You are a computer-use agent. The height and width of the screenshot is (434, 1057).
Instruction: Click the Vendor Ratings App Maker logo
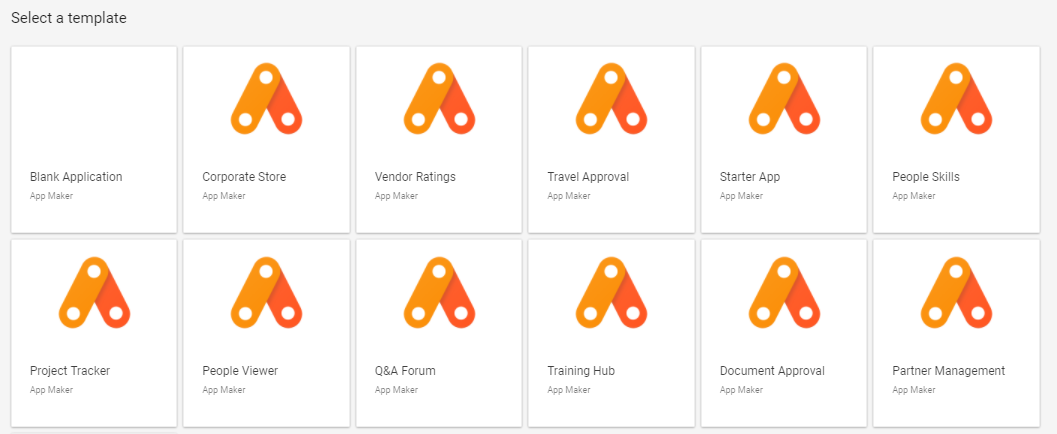[438, 100]
